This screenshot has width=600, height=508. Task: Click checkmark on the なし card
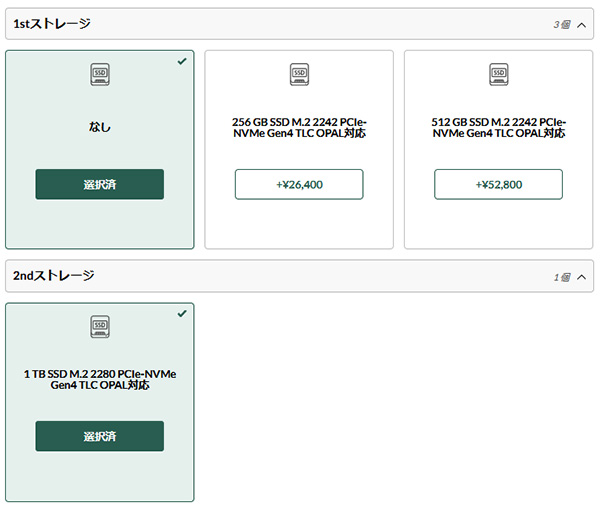[x=182, y=61]
